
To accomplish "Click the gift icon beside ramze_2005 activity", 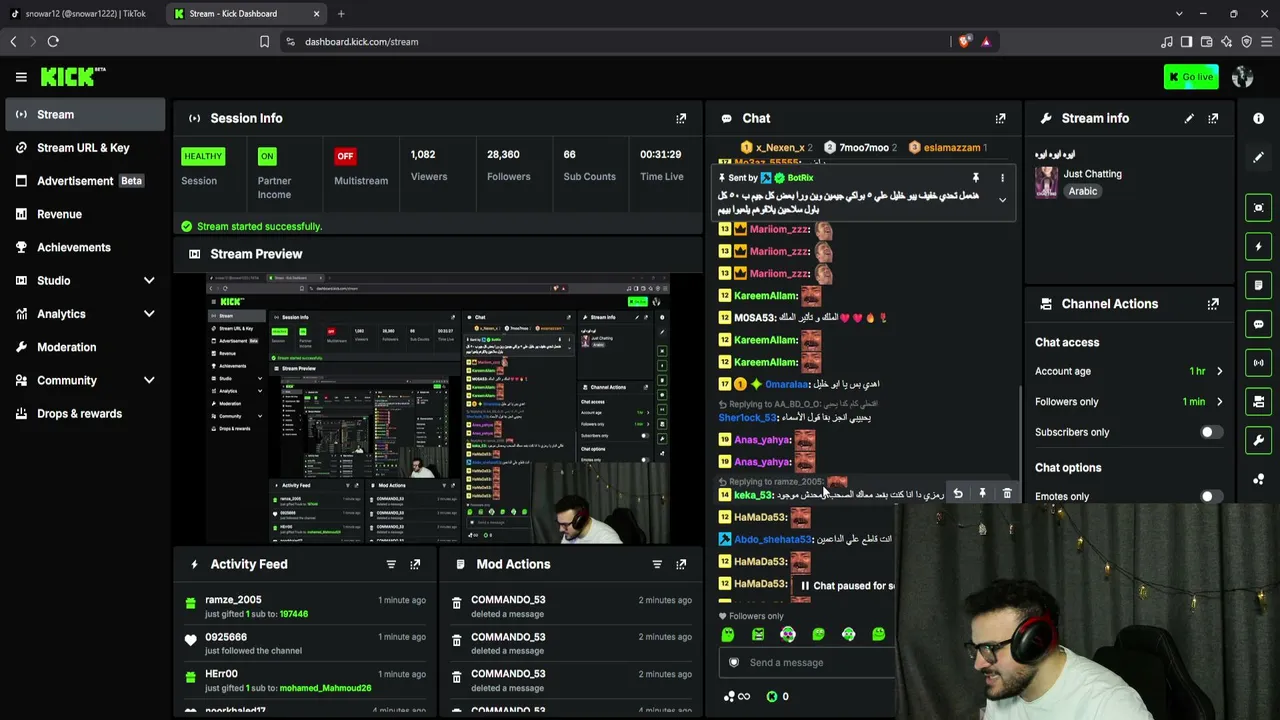I will [x=191, y=603].
